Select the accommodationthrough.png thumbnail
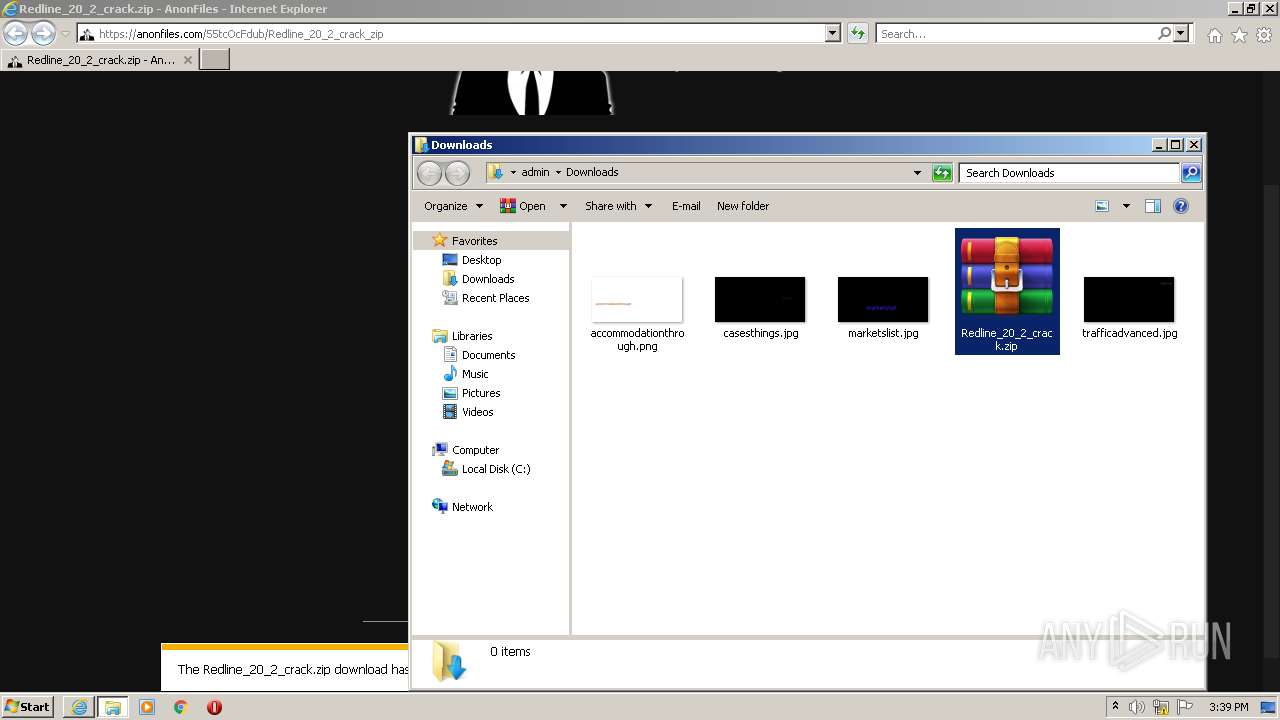 click(x=637, y=300)
